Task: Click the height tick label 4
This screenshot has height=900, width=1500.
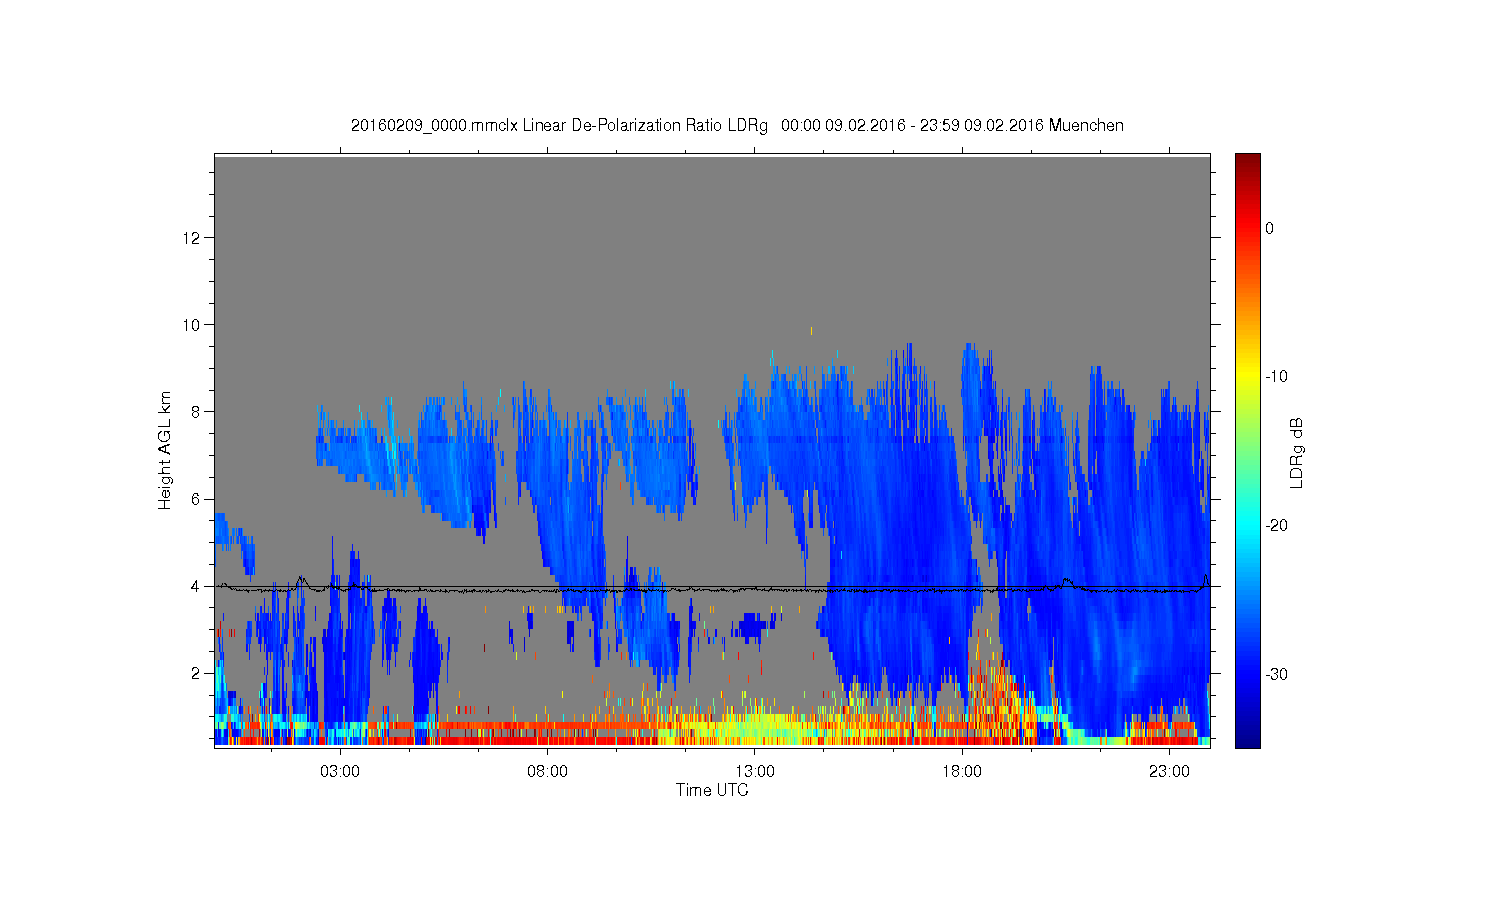Action: (198, 586)
